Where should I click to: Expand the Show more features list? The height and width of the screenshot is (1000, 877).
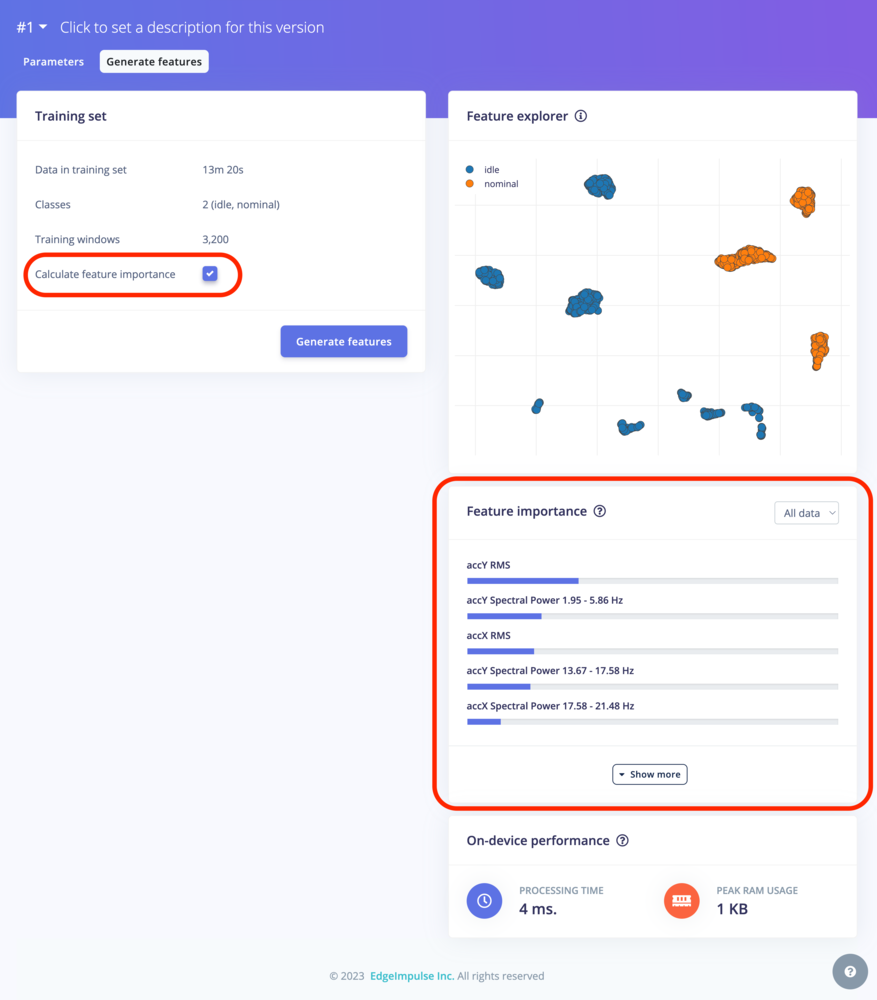[x=649, y=774]
